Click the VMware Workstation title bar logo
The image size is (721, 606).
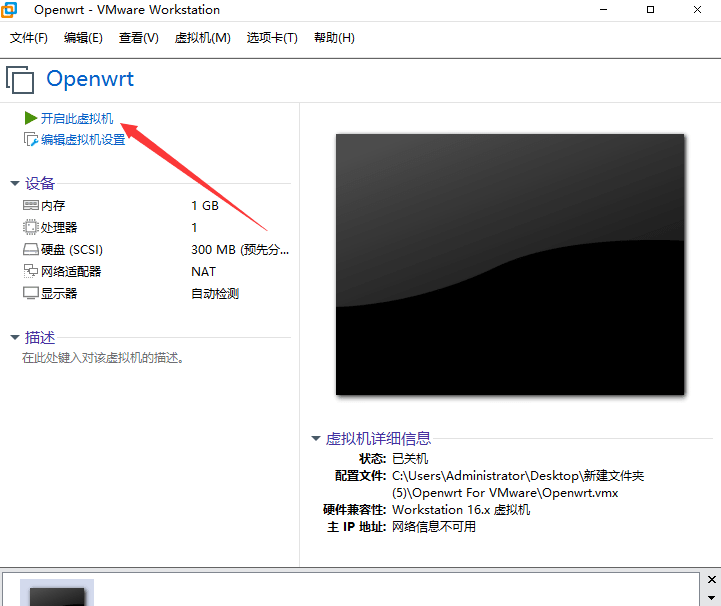(x=13, y=10)
